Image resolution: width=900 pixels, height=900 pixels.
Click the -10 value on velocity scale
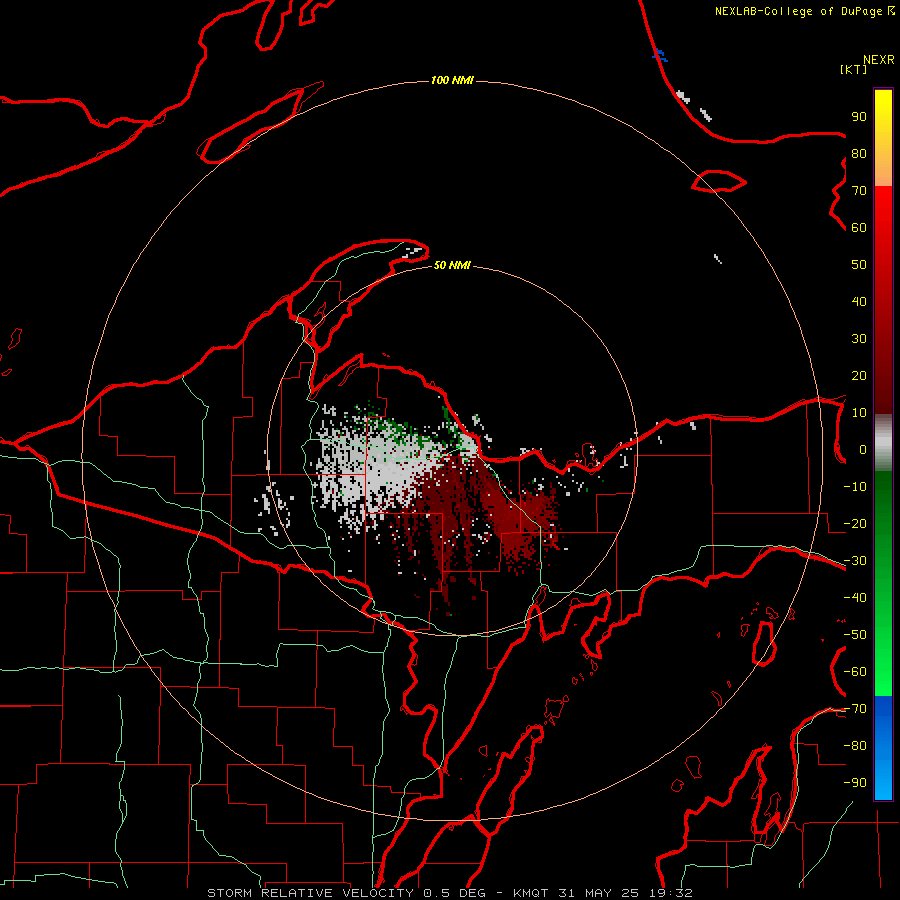[x=855, y=487]
